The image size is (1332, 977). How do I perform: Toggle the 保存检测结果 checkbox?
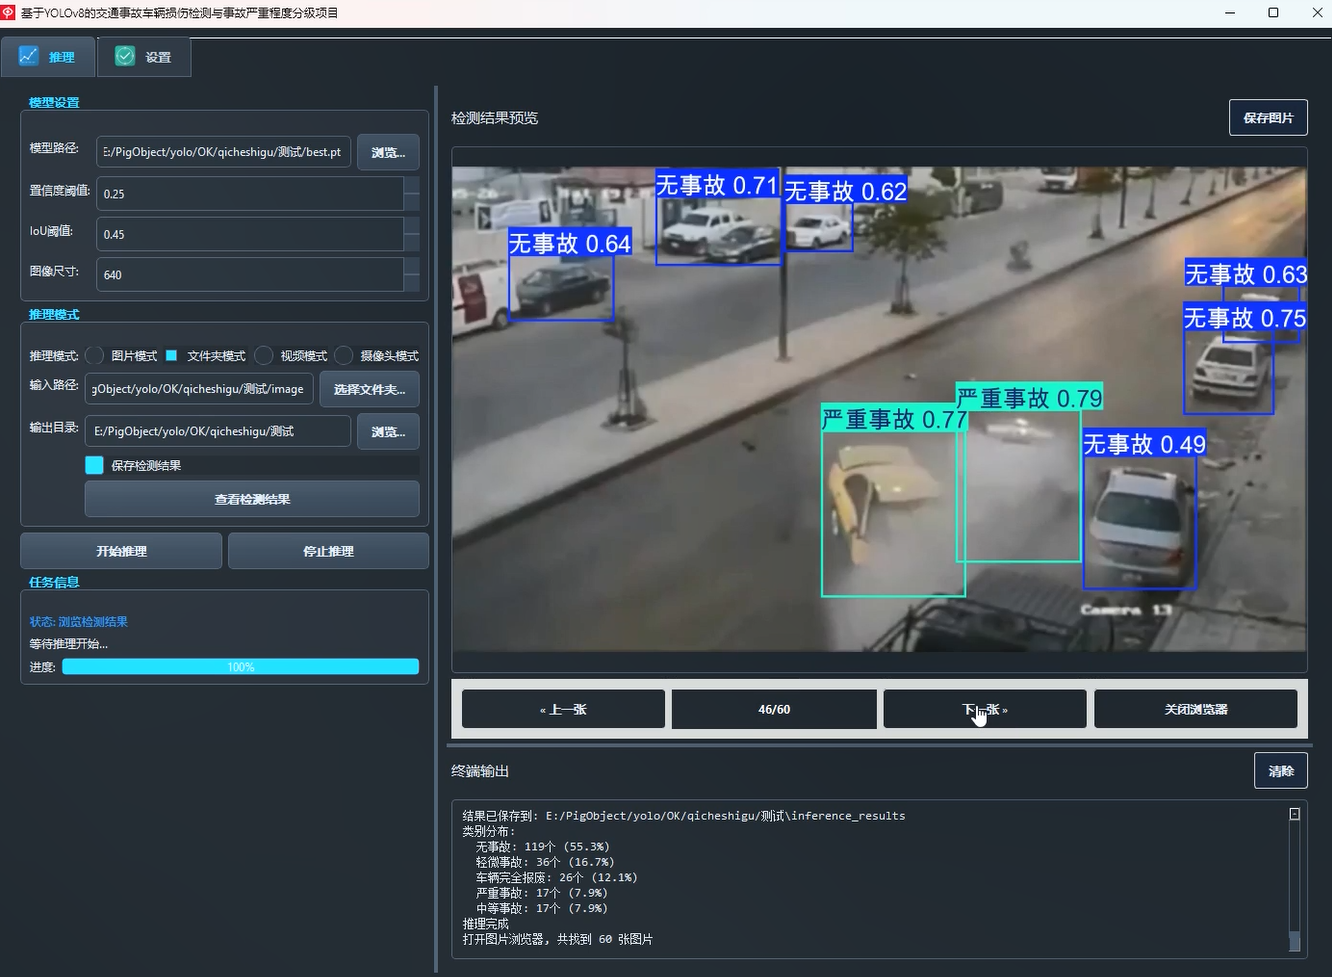point(94,465)
